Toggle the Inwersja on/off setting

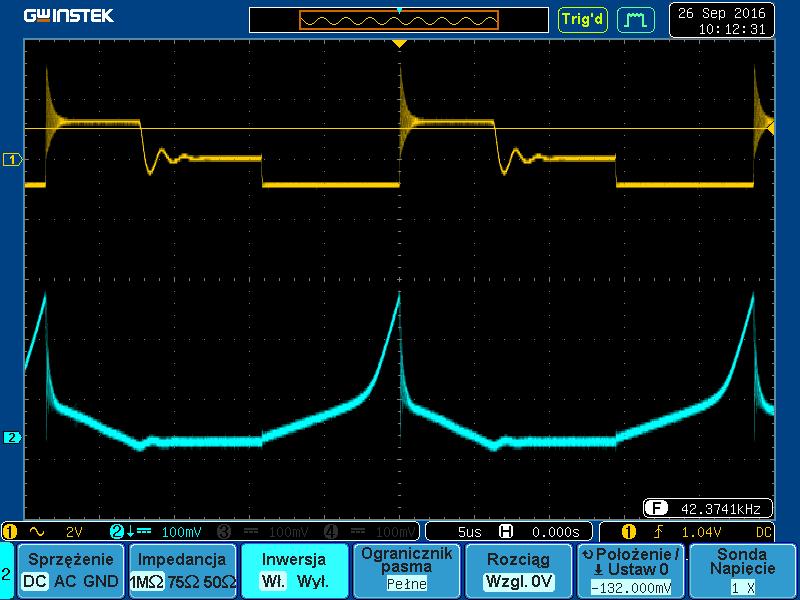coord(292,570)
